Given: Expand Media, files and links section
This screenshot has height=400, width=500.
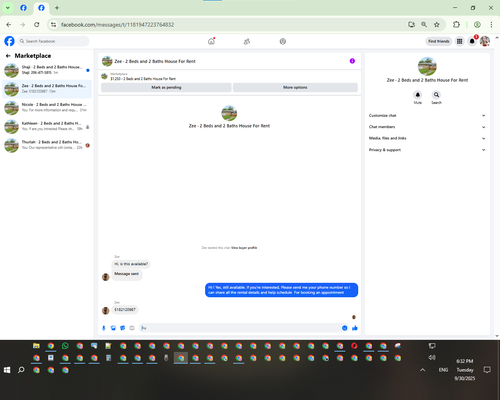Looking at the screenshot, I should click(427, 138).
